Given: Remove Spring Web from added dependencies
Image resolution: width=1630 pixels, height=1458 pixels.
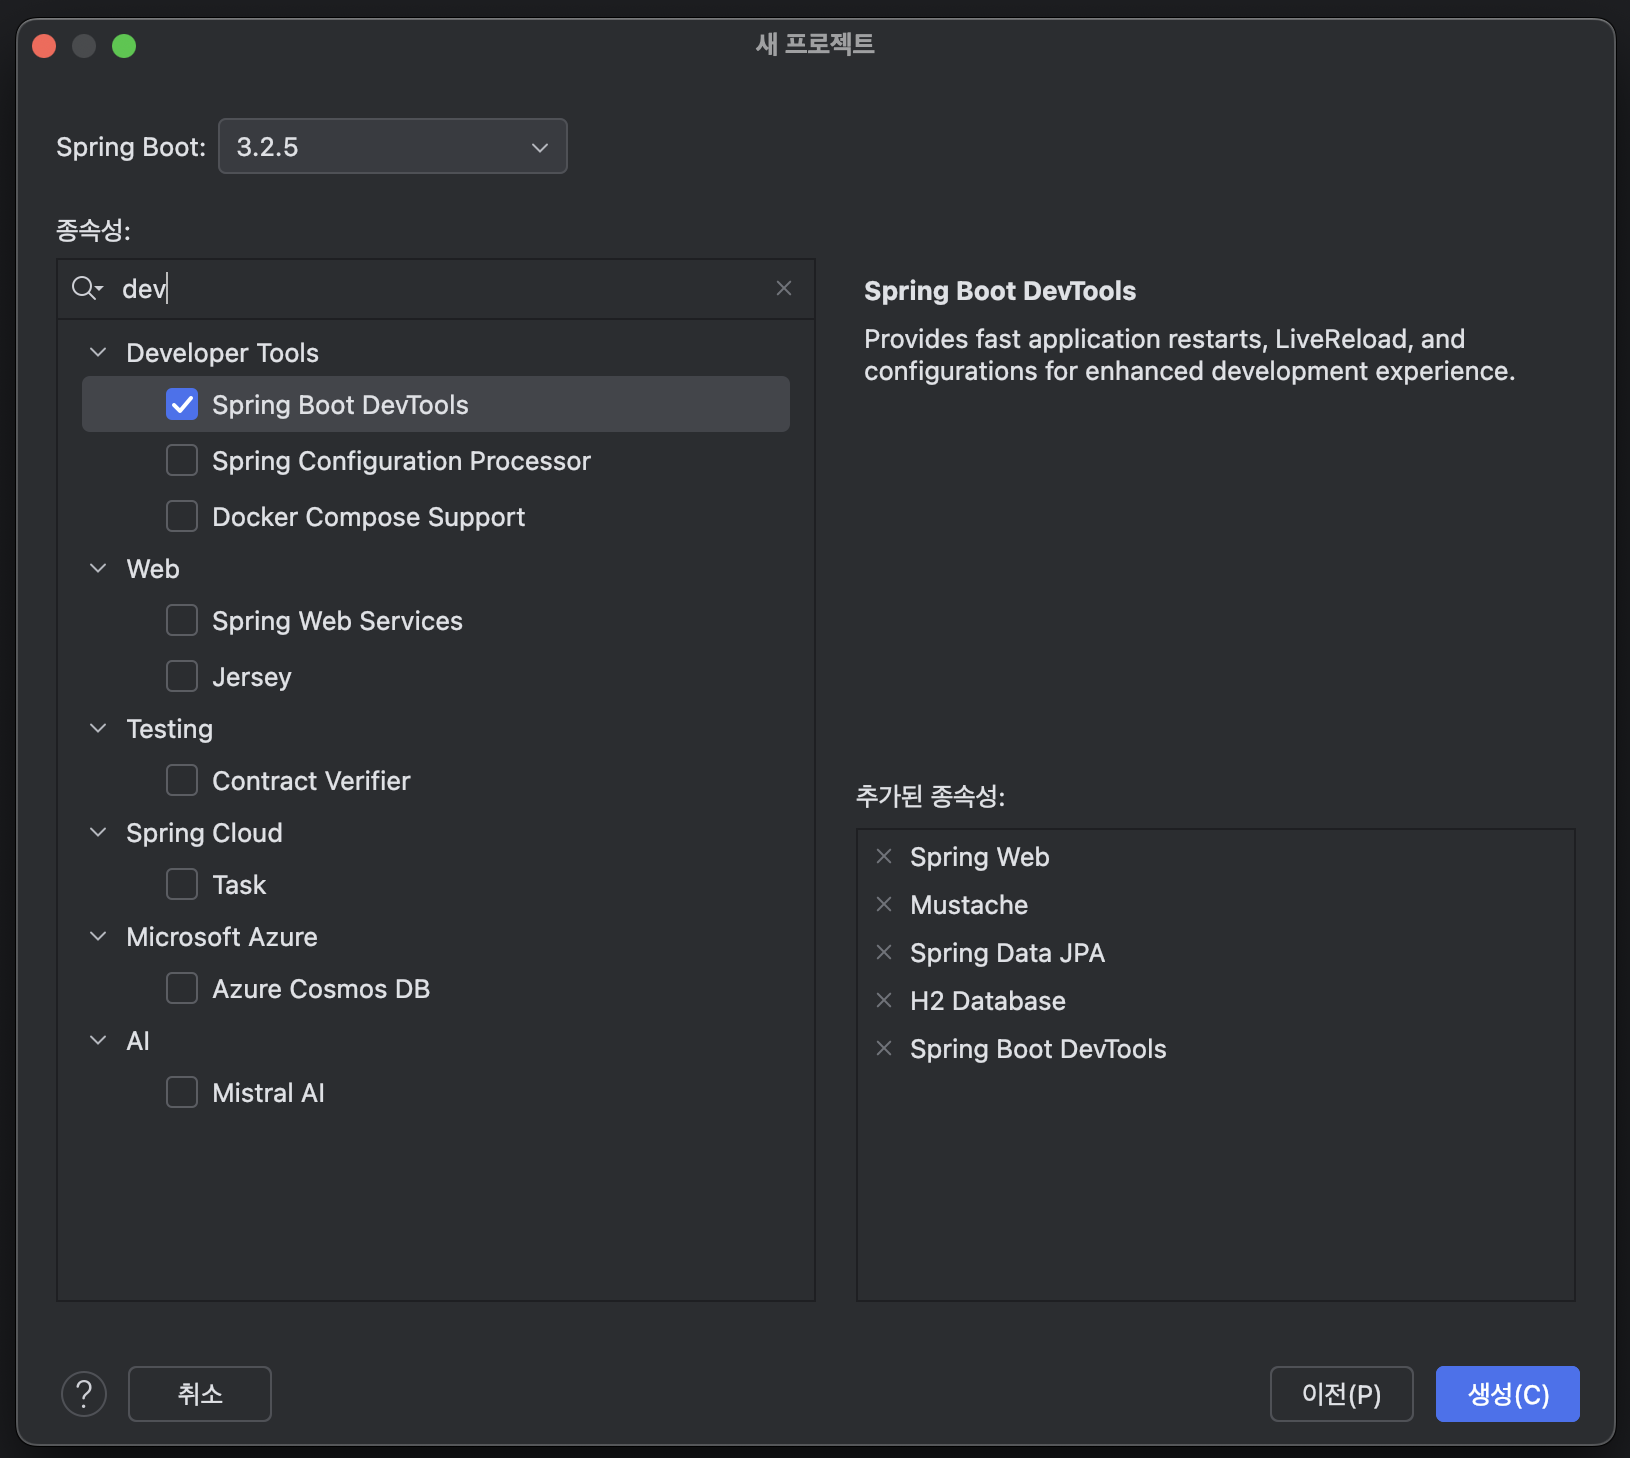Looking at the screenshot, I should pos(884,856).
